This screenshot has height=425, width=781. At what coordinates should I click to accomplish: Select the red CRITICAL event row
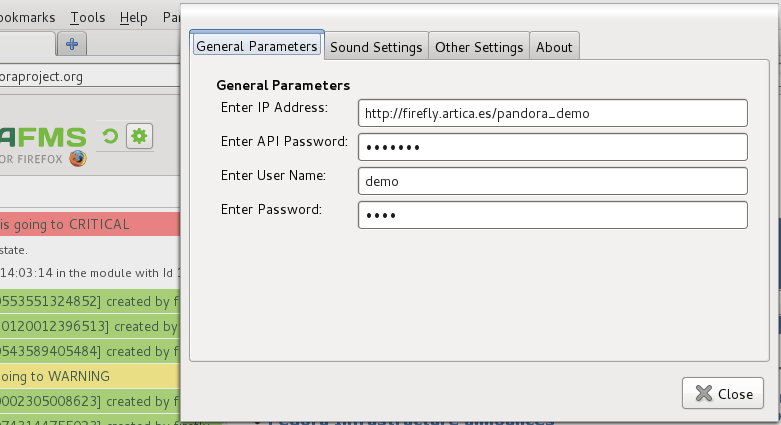click(x=90, y=224)
